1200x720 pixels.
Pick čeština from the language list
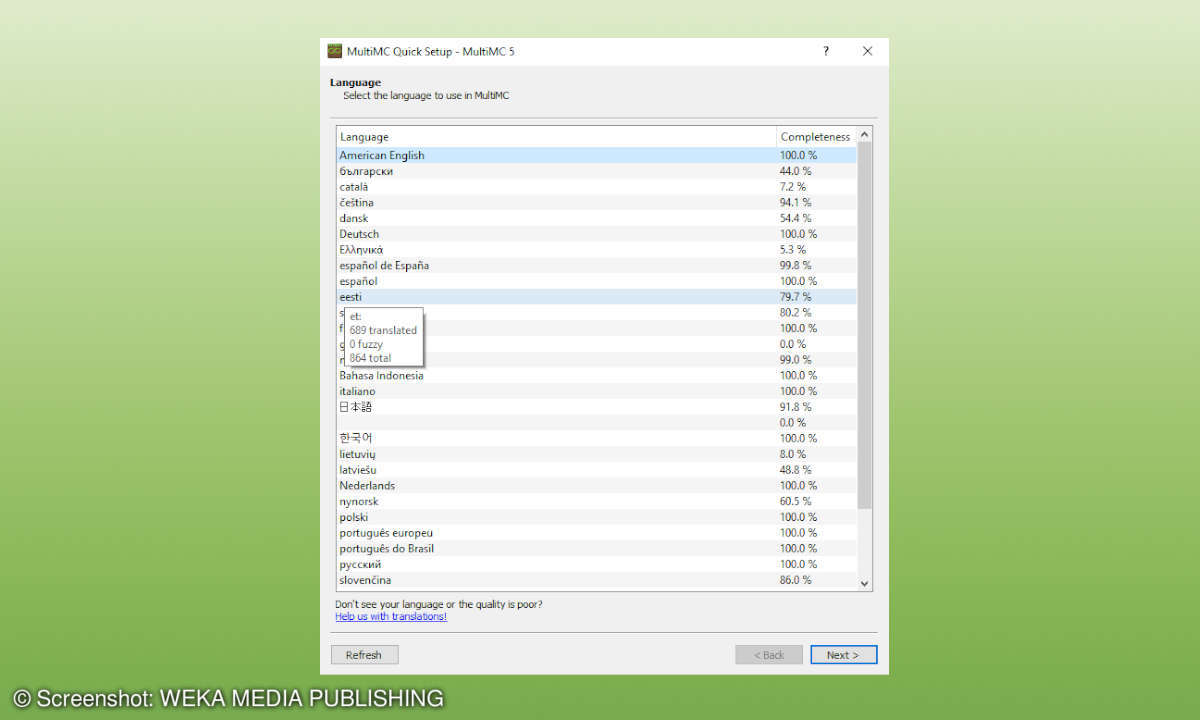(597, 202)
